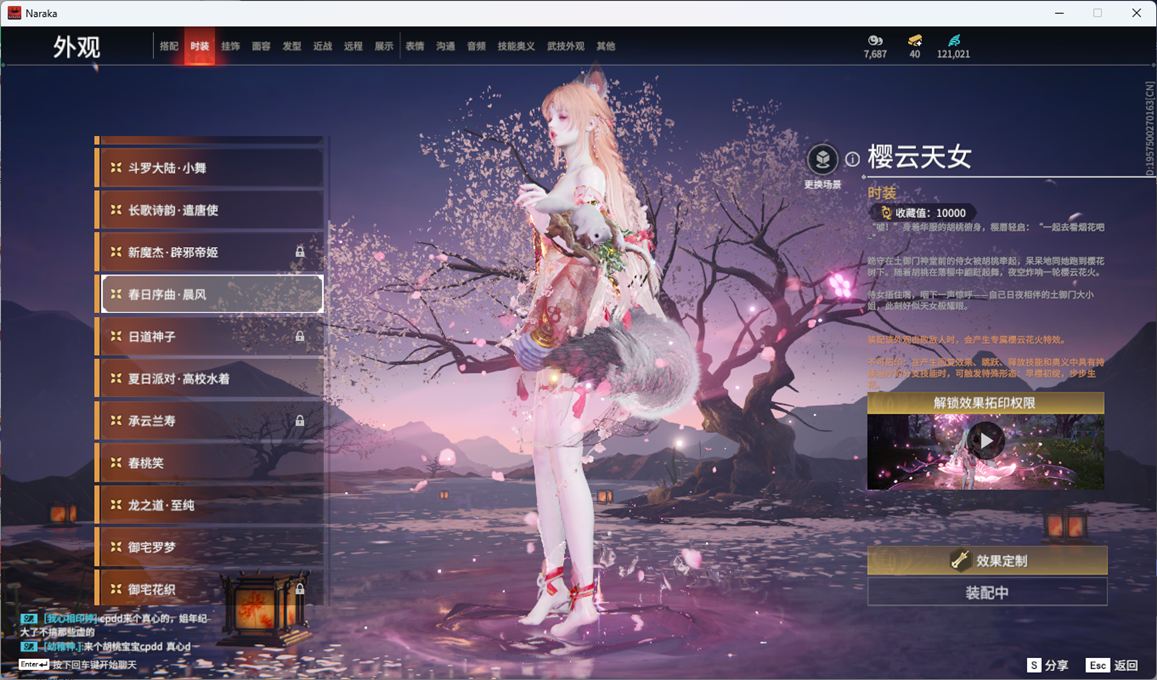1157x680 pixels.
Task: Open the 挂饰 tab
Action: pyautogui.click(x=230, y=46)
